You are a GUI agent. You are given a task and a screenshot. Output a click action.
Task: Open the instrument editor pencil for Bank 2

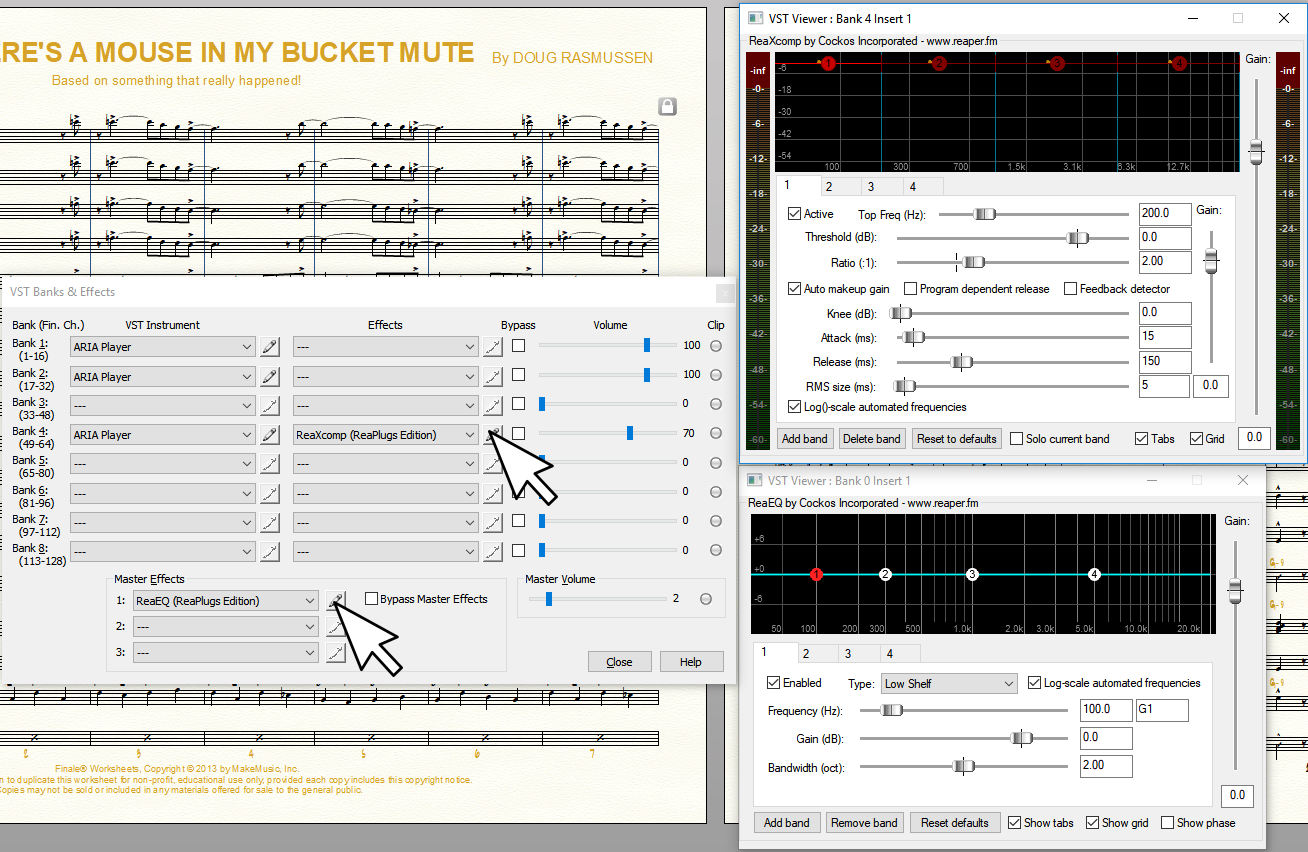coord(269,377)
